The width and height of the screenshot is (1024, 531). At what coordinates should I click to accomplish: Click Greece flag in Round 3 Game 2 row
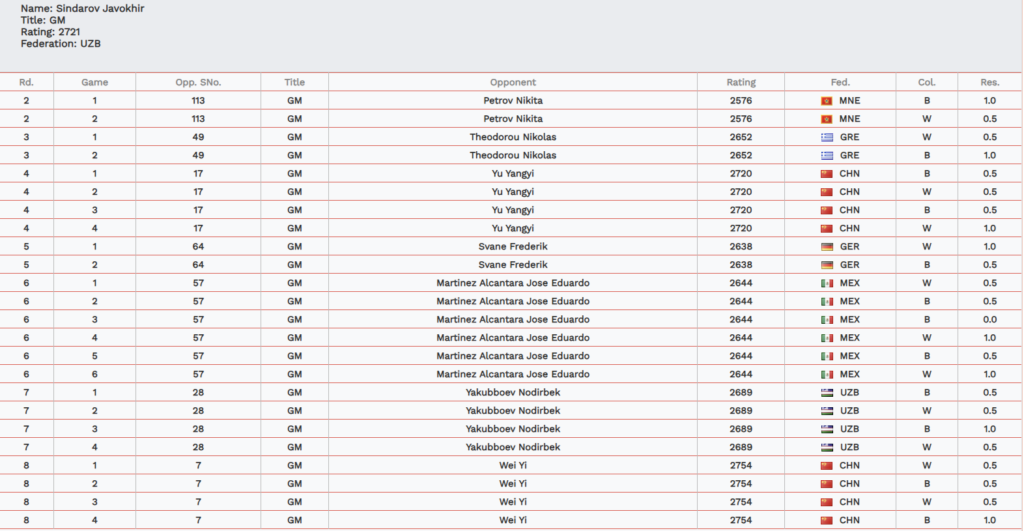(826, 156)
